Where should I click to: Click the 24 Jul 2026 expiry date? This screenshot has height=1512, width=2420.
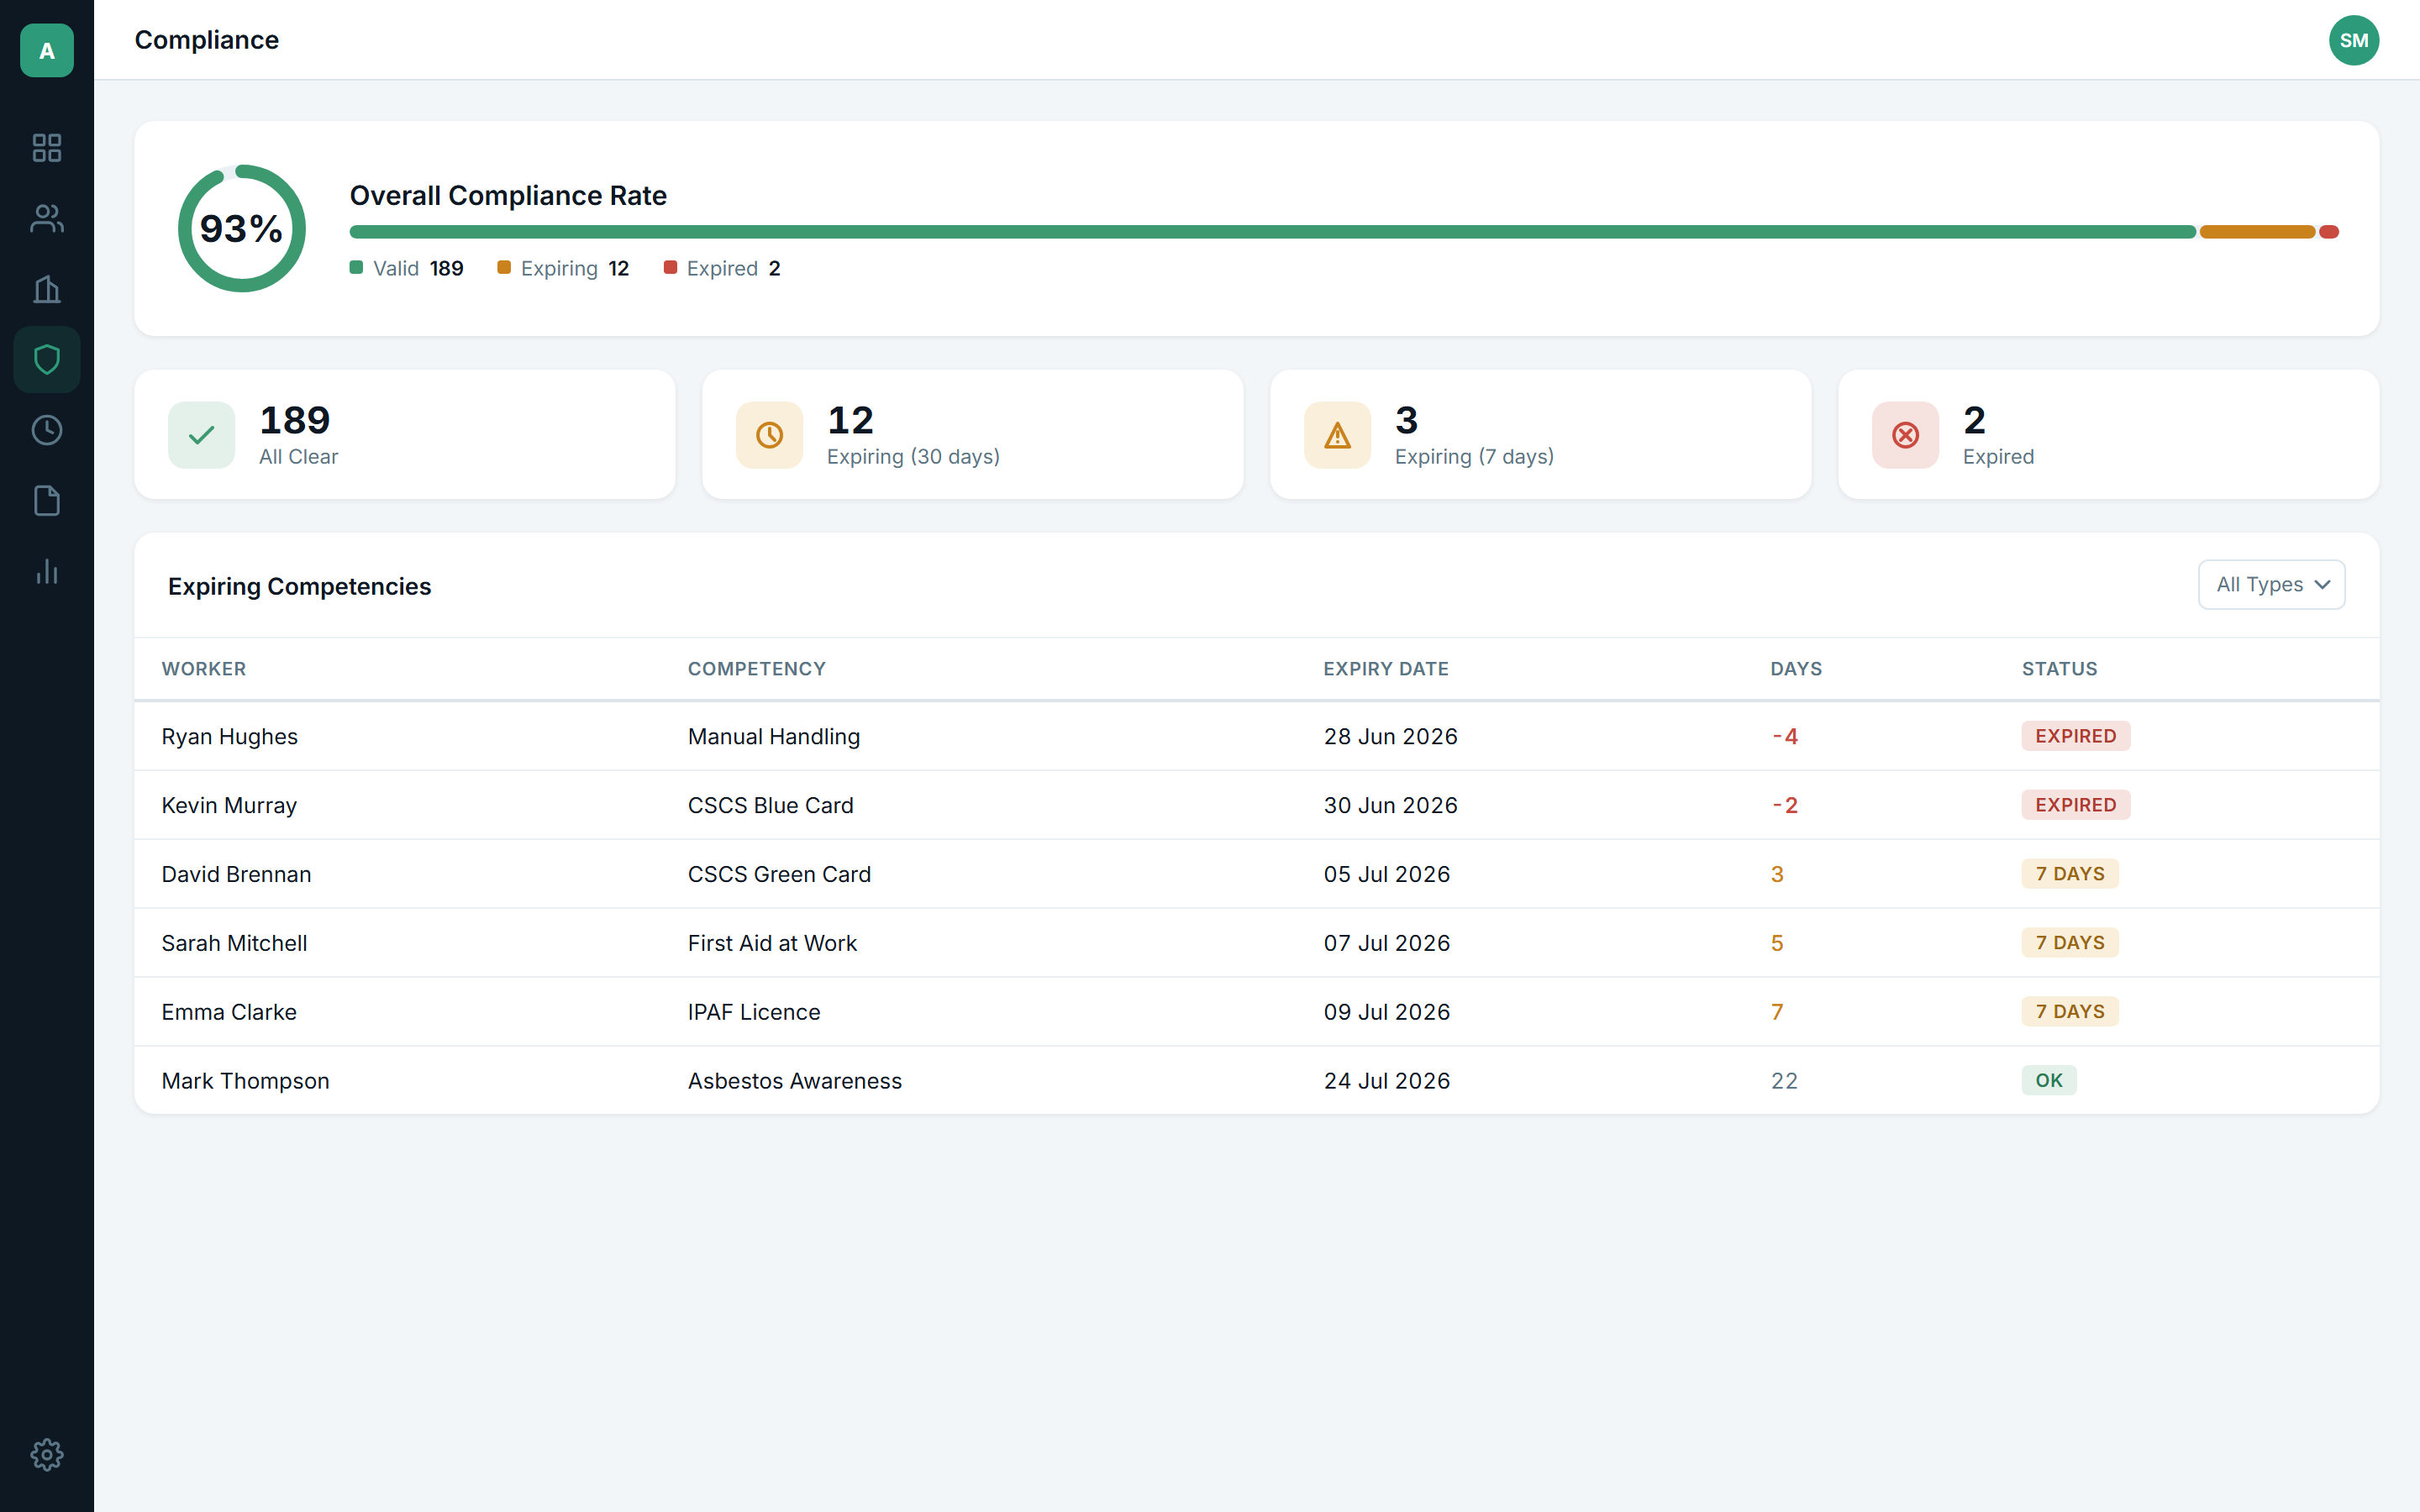pos(1387,1081)
